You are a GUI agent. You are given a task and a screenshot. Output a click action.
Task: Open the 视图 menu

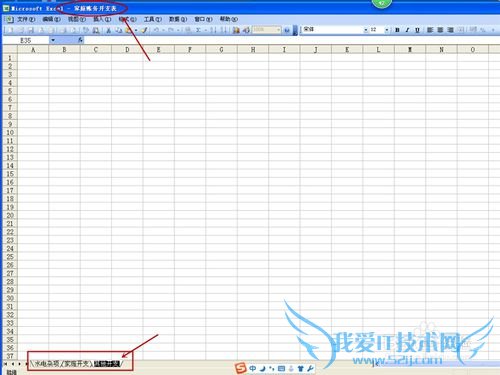[77, 19]
